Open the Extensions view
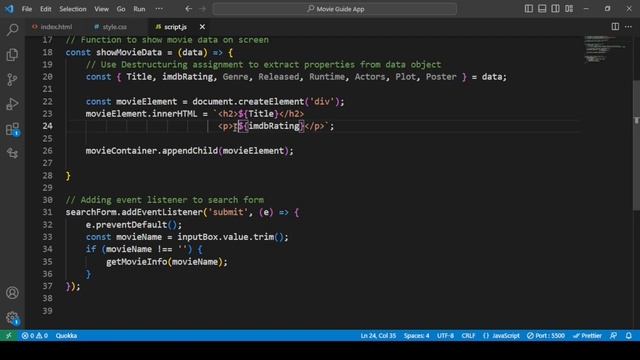 [x=12, y=129]
